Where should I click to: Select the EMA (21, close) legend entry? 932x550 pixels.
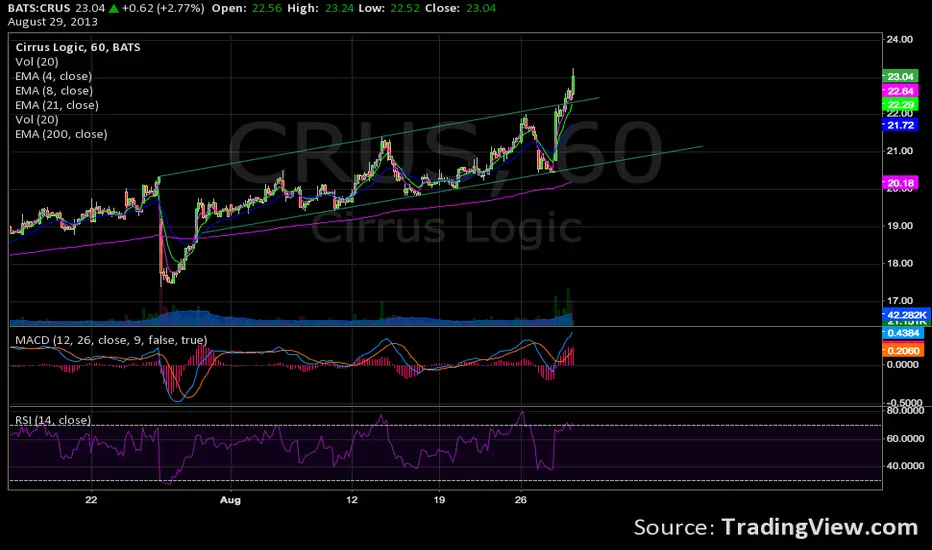click(x=57, y=105)
